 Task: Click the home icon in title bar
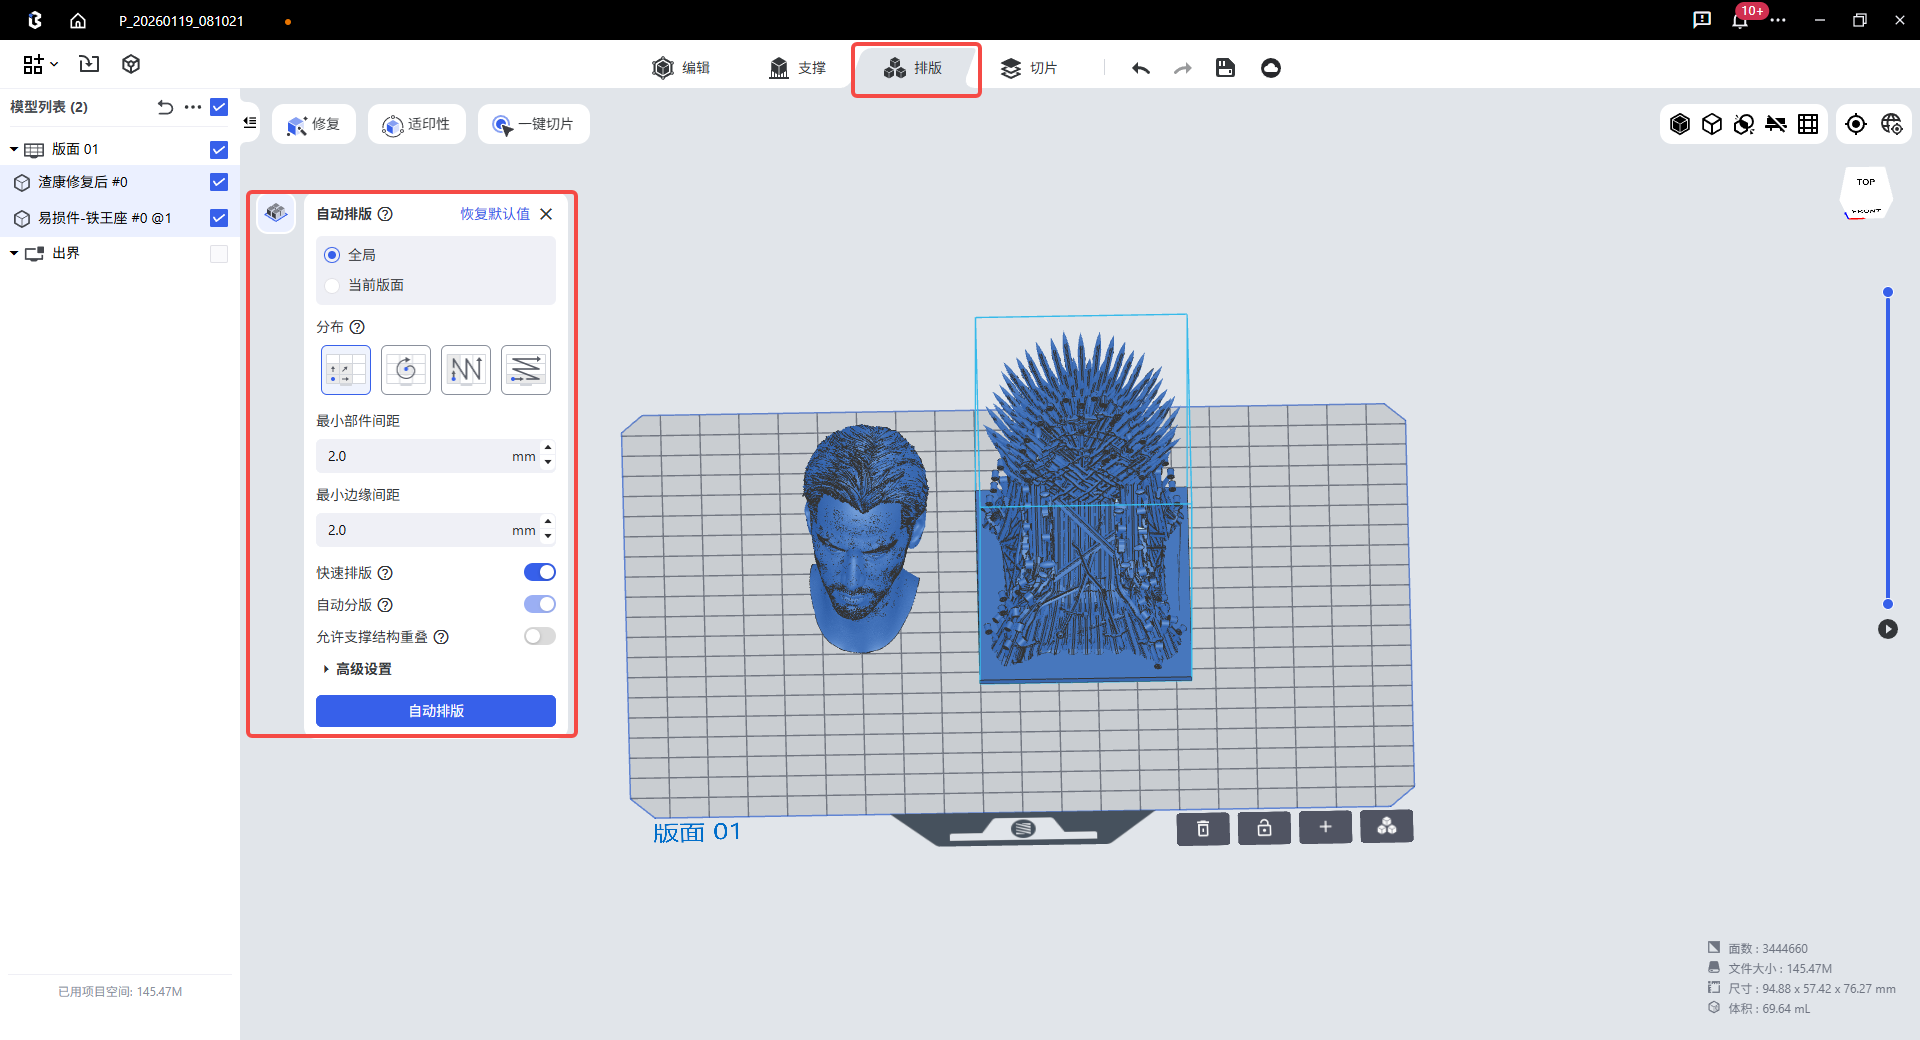click(x=78, y=20)
